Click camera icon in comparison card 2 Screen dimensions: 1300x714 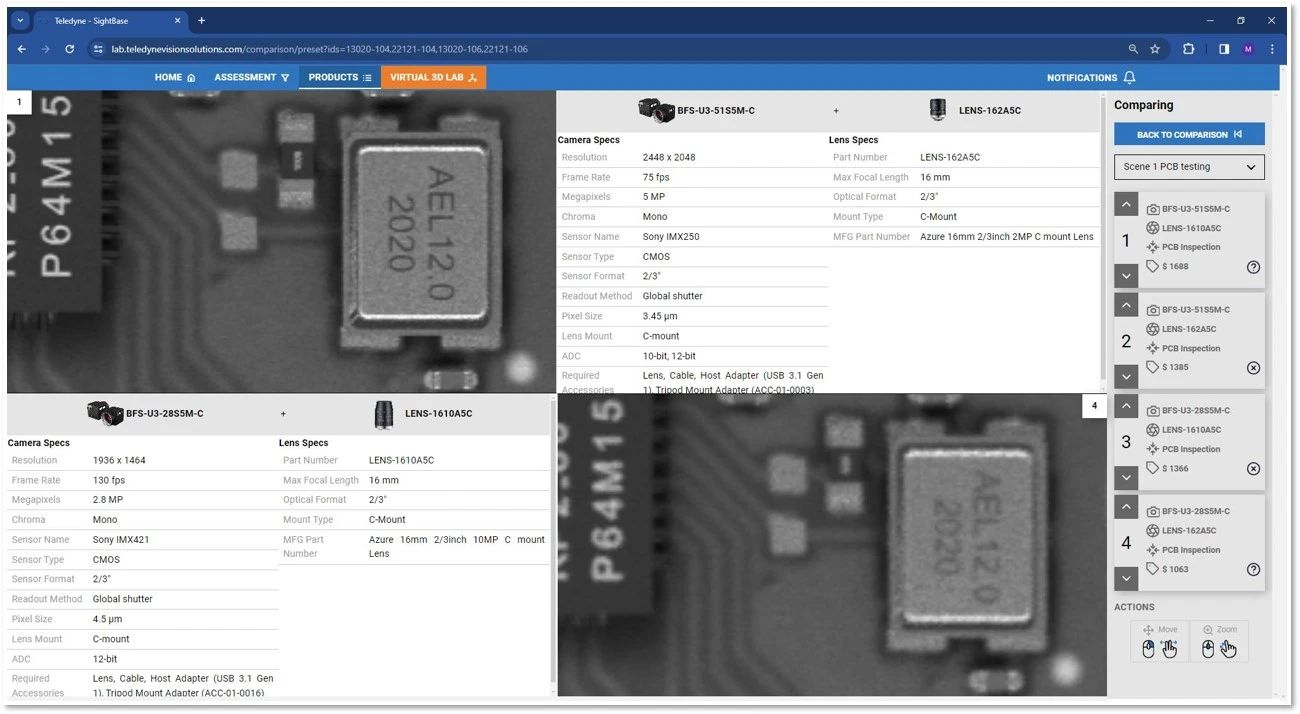1153,310
